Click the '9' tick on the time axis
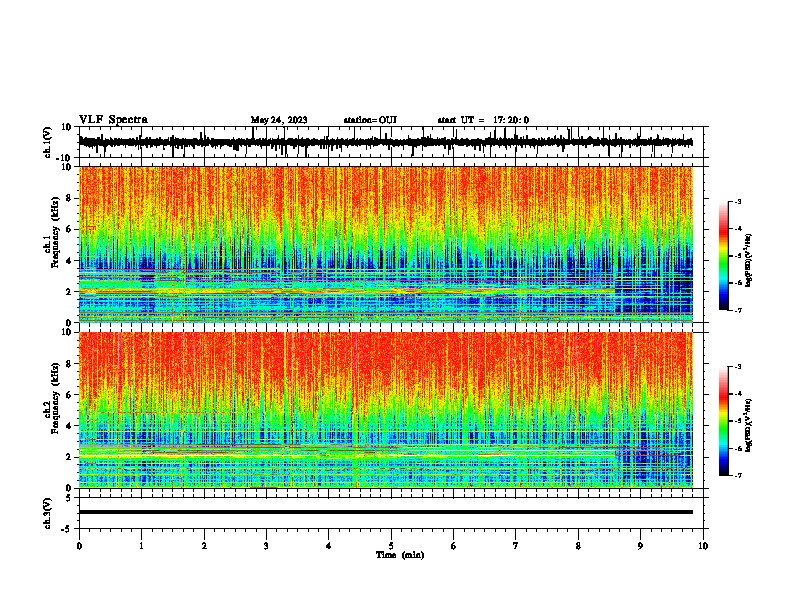 (x=640, y=546)
